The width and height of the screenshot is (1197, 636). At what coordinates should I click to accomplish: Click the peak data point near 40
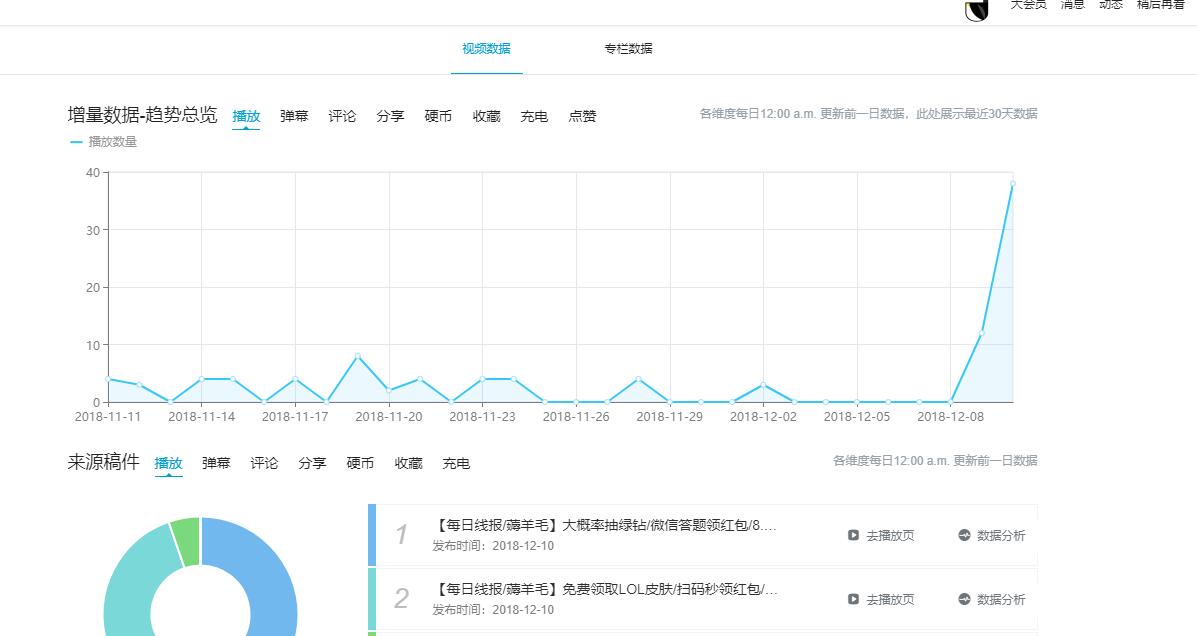(1012, 184)
